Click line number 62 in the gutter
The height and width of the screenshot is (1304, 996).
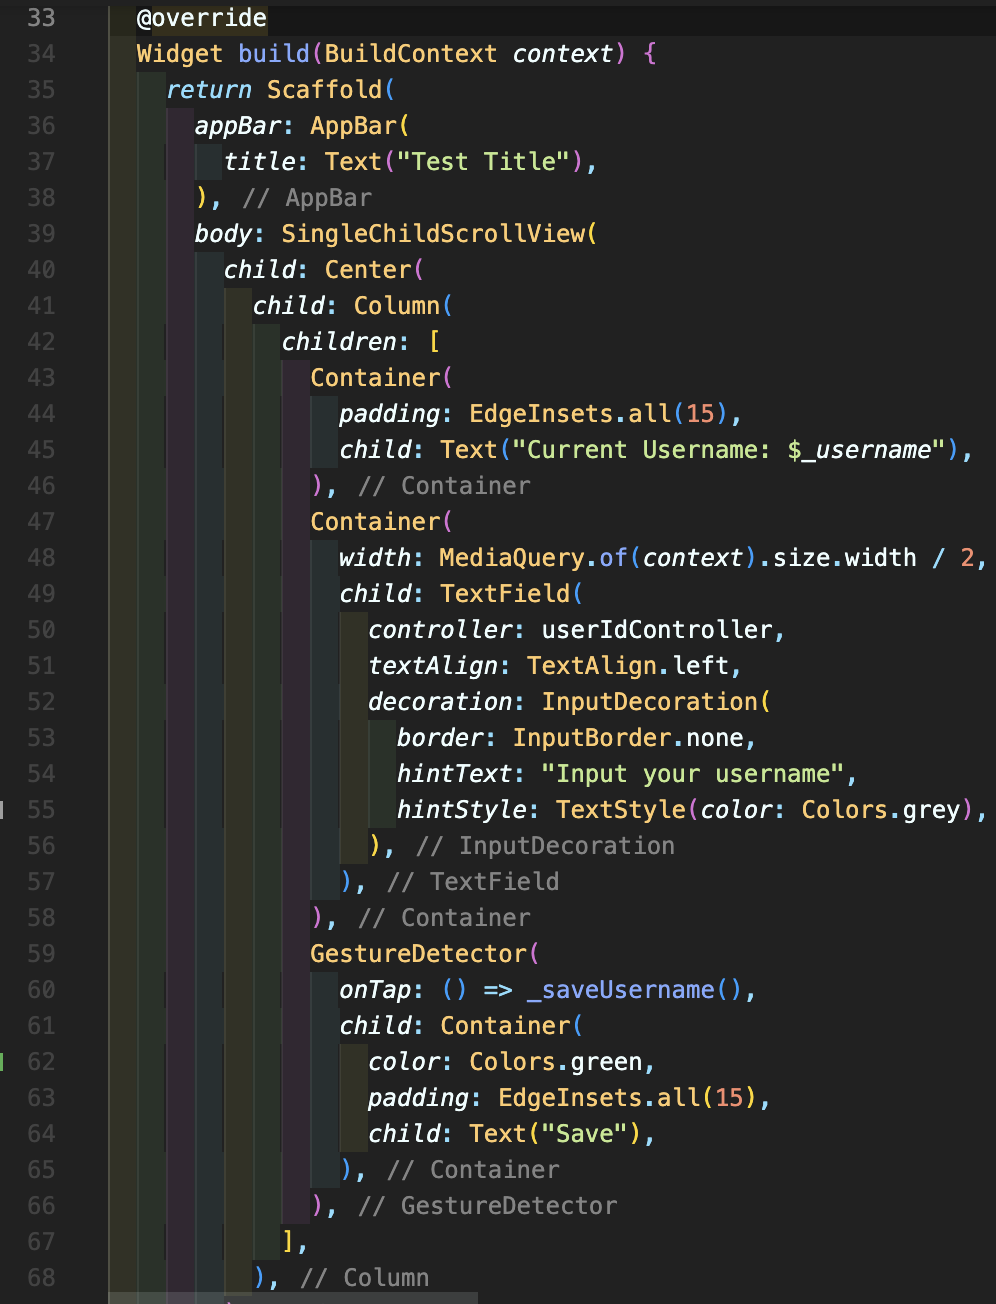[41, 1062]
